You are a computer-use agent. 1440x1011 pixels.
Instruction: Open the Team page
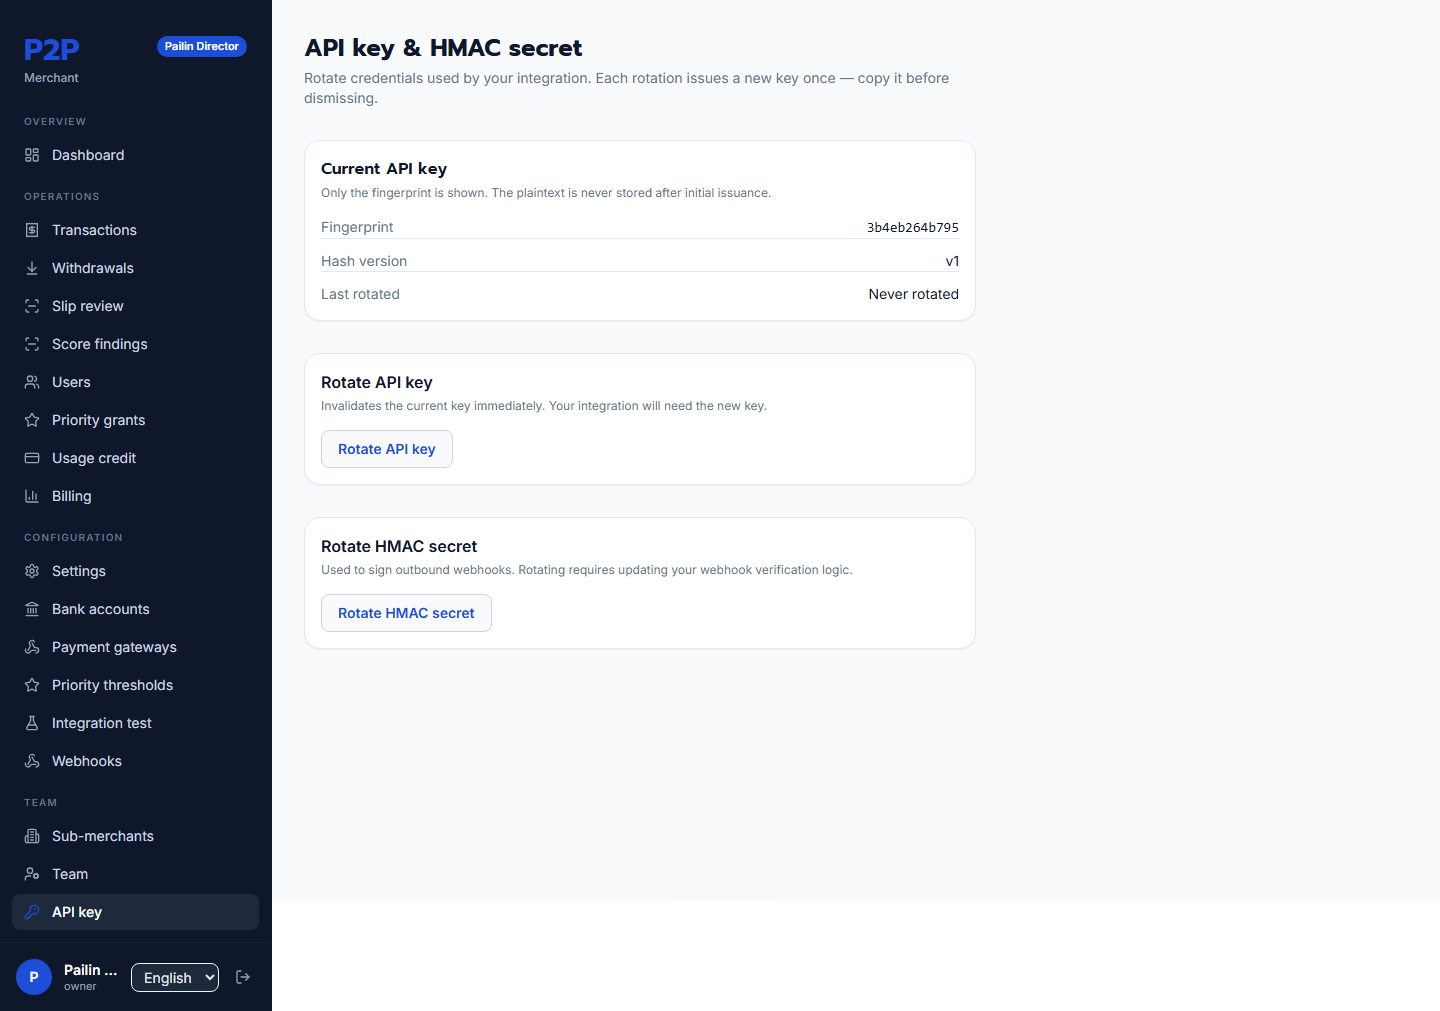(135, 874)
